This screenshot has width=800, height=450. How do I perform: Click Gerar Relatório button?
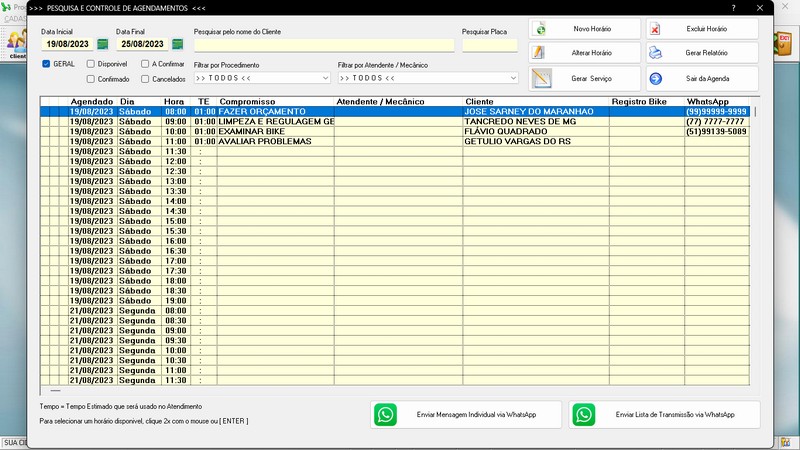pos(702,53)
